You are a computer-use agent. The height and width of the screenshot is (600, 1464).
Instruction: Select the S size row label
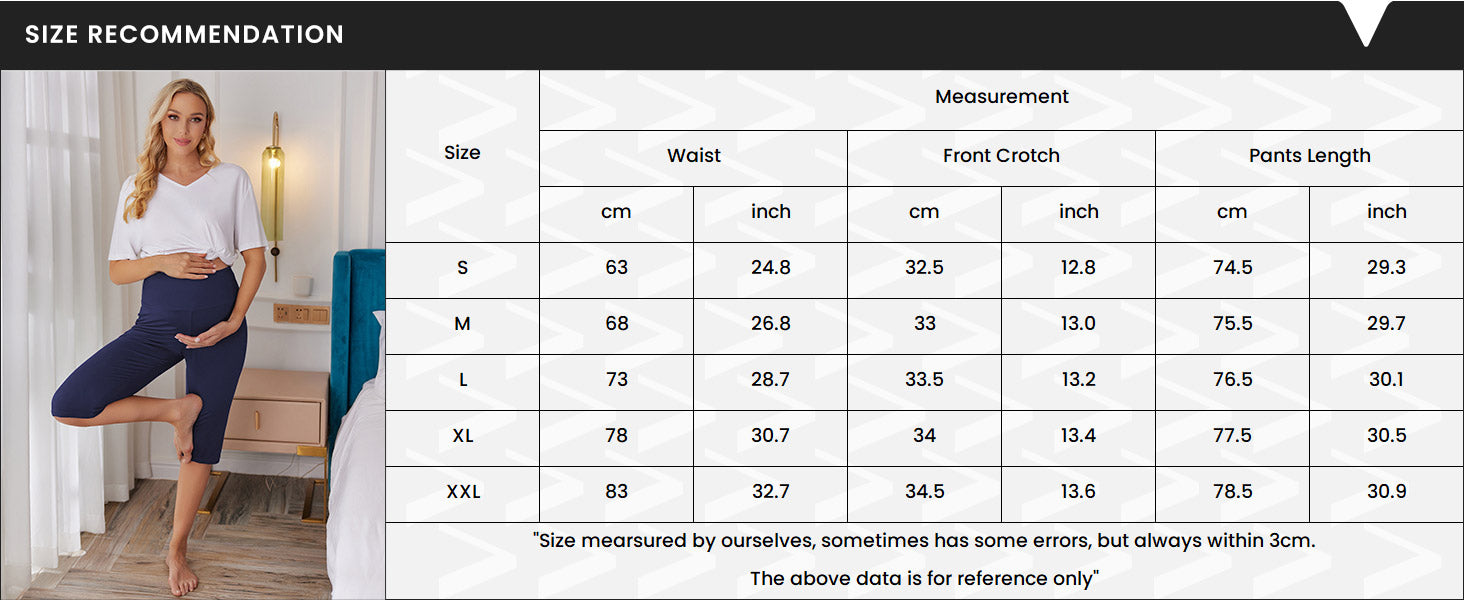462,268
